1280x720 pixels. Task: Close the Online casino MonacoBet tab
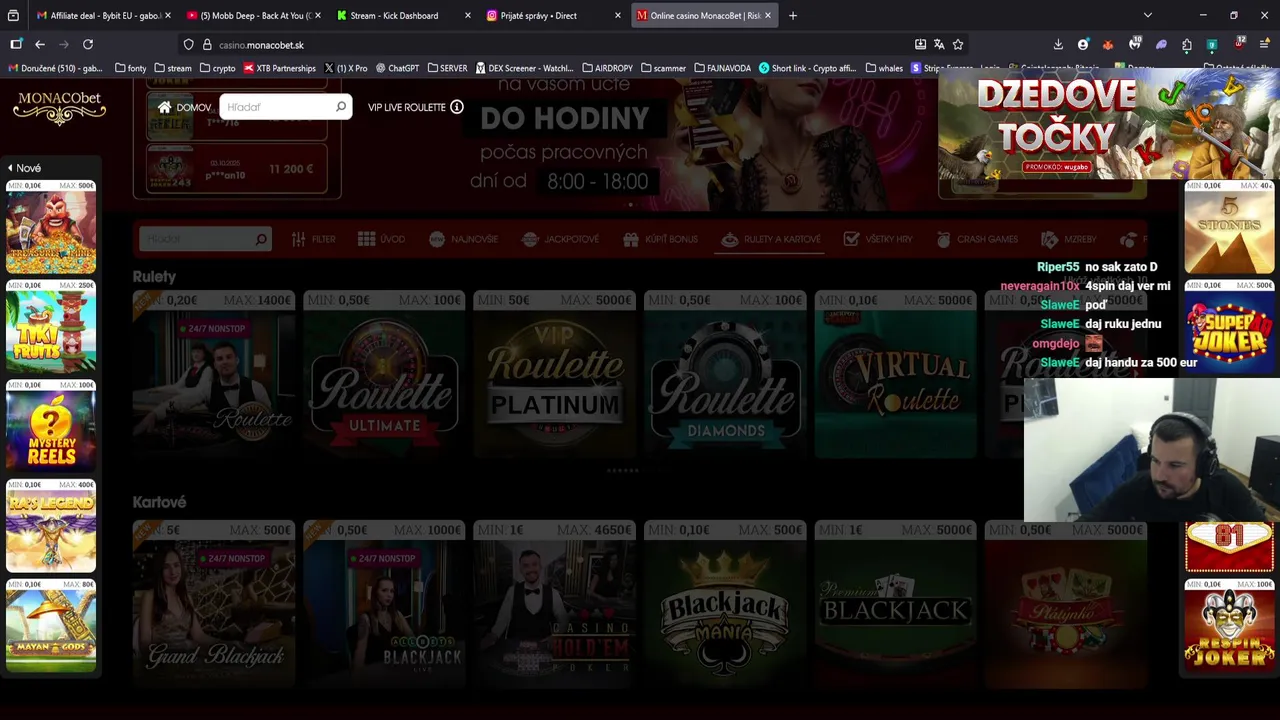pos(768,16)
